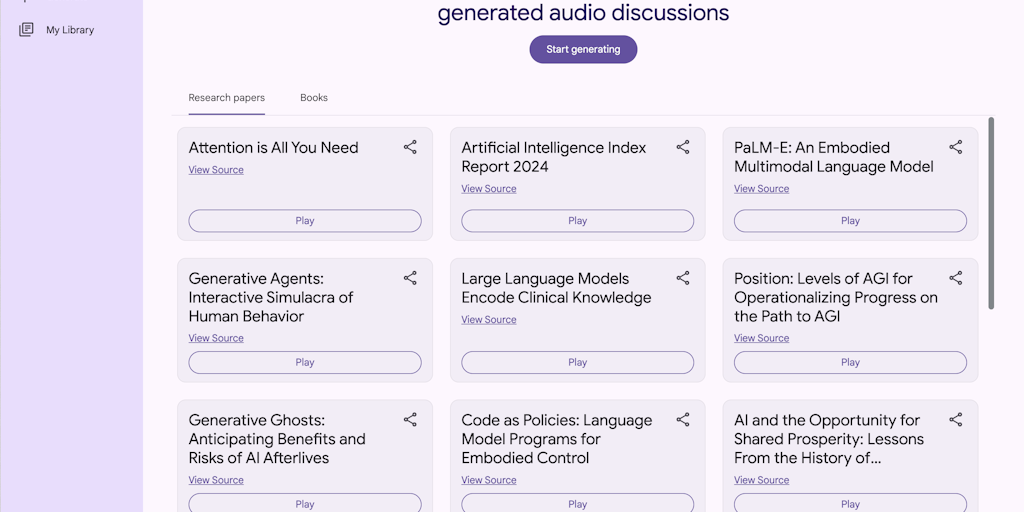Open View Source link under Generative Agents
This screenshot has height=512, width=1024.
[216, 339]
